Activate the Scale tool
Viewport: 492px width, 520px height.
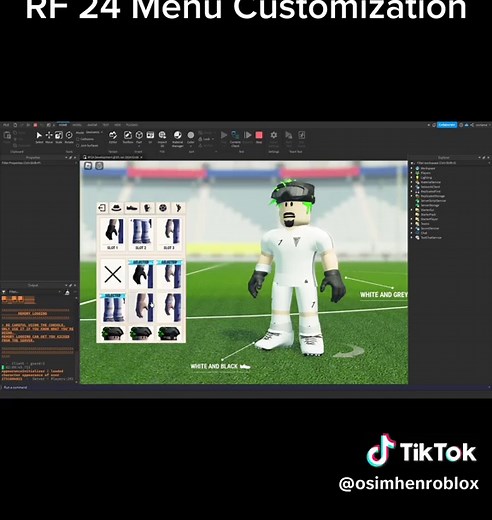pos(59,137)
